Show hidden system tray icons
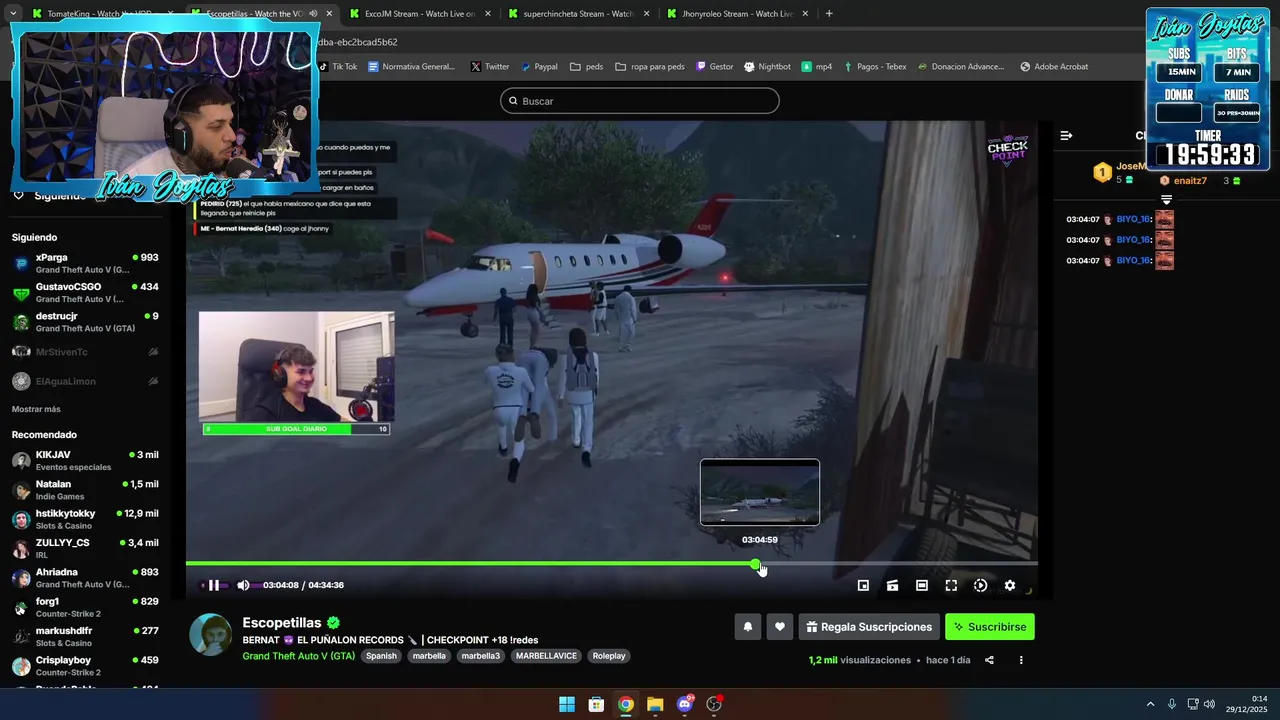Viewport: 1280px width, 720px height. [x=1150, y=704]
